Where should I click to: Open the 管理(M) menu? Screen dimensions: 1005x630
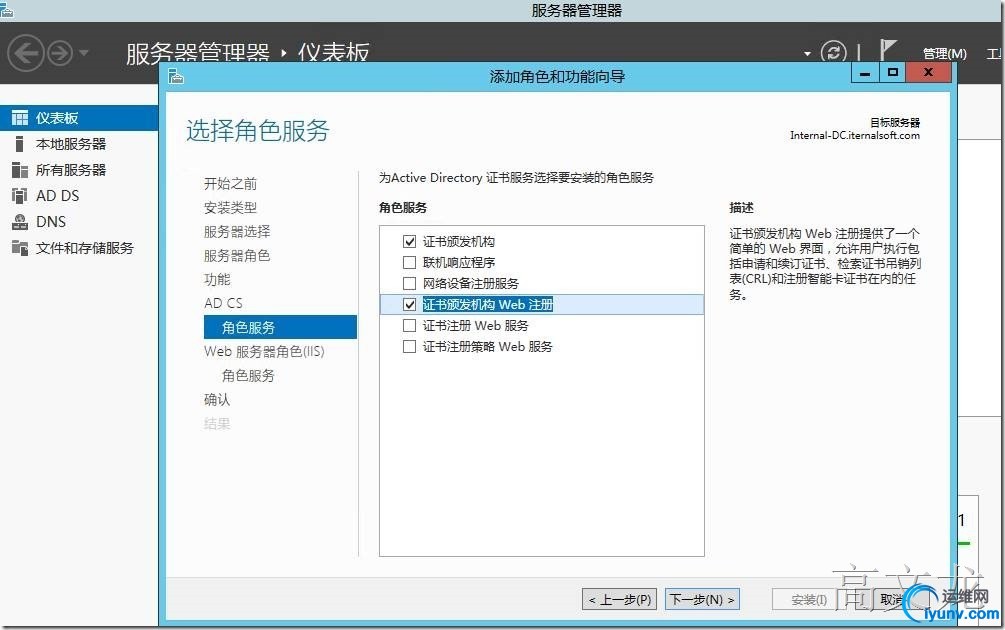[x=944, y=54]
